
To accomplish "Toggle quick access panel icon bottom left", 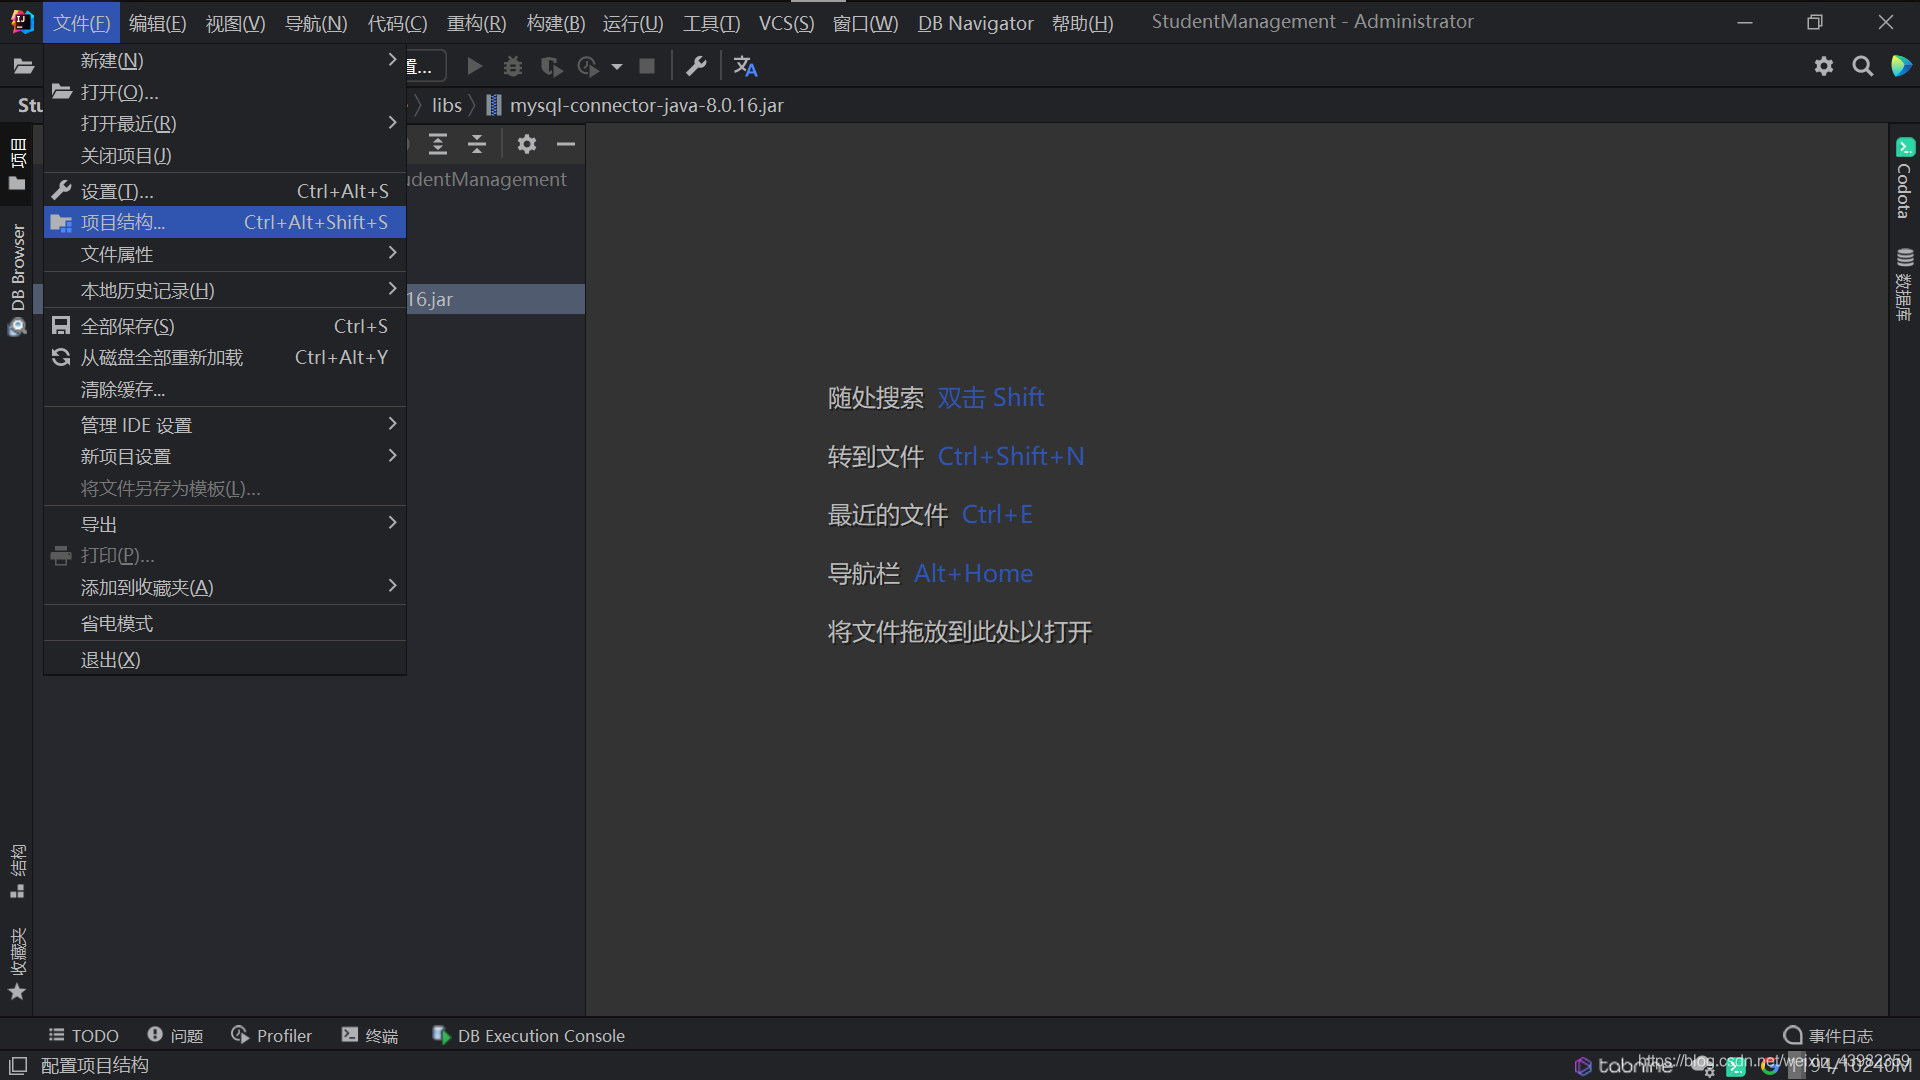I will [x=18, y=1066].
